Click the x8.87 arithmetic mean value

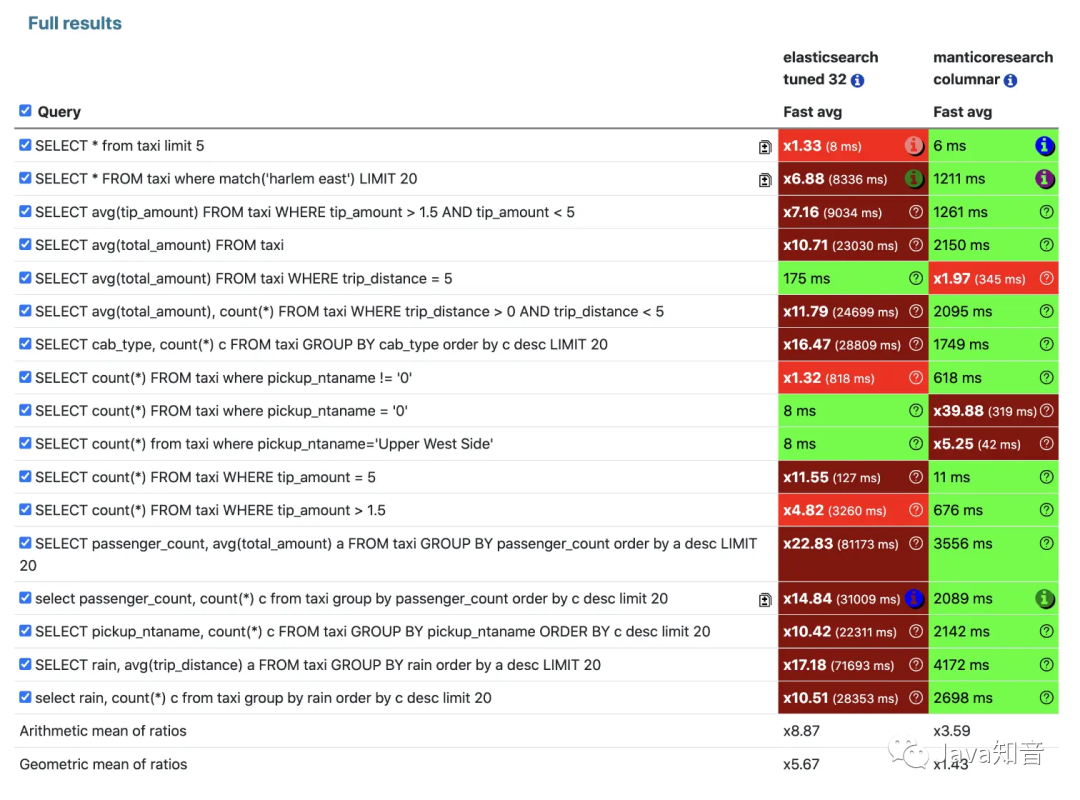pyautogui.click(x=802, y=731)
